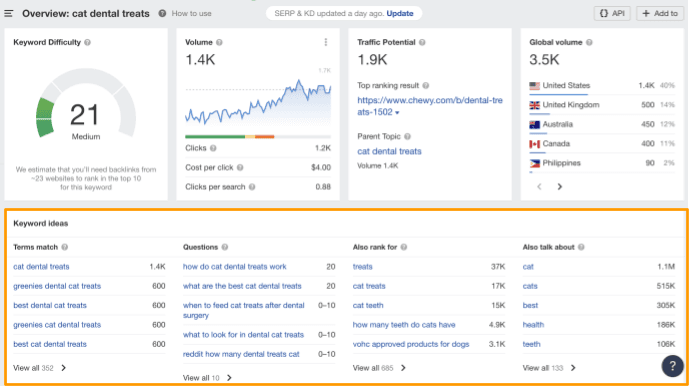Go to next countries page arrow

(x=559, y=187)
